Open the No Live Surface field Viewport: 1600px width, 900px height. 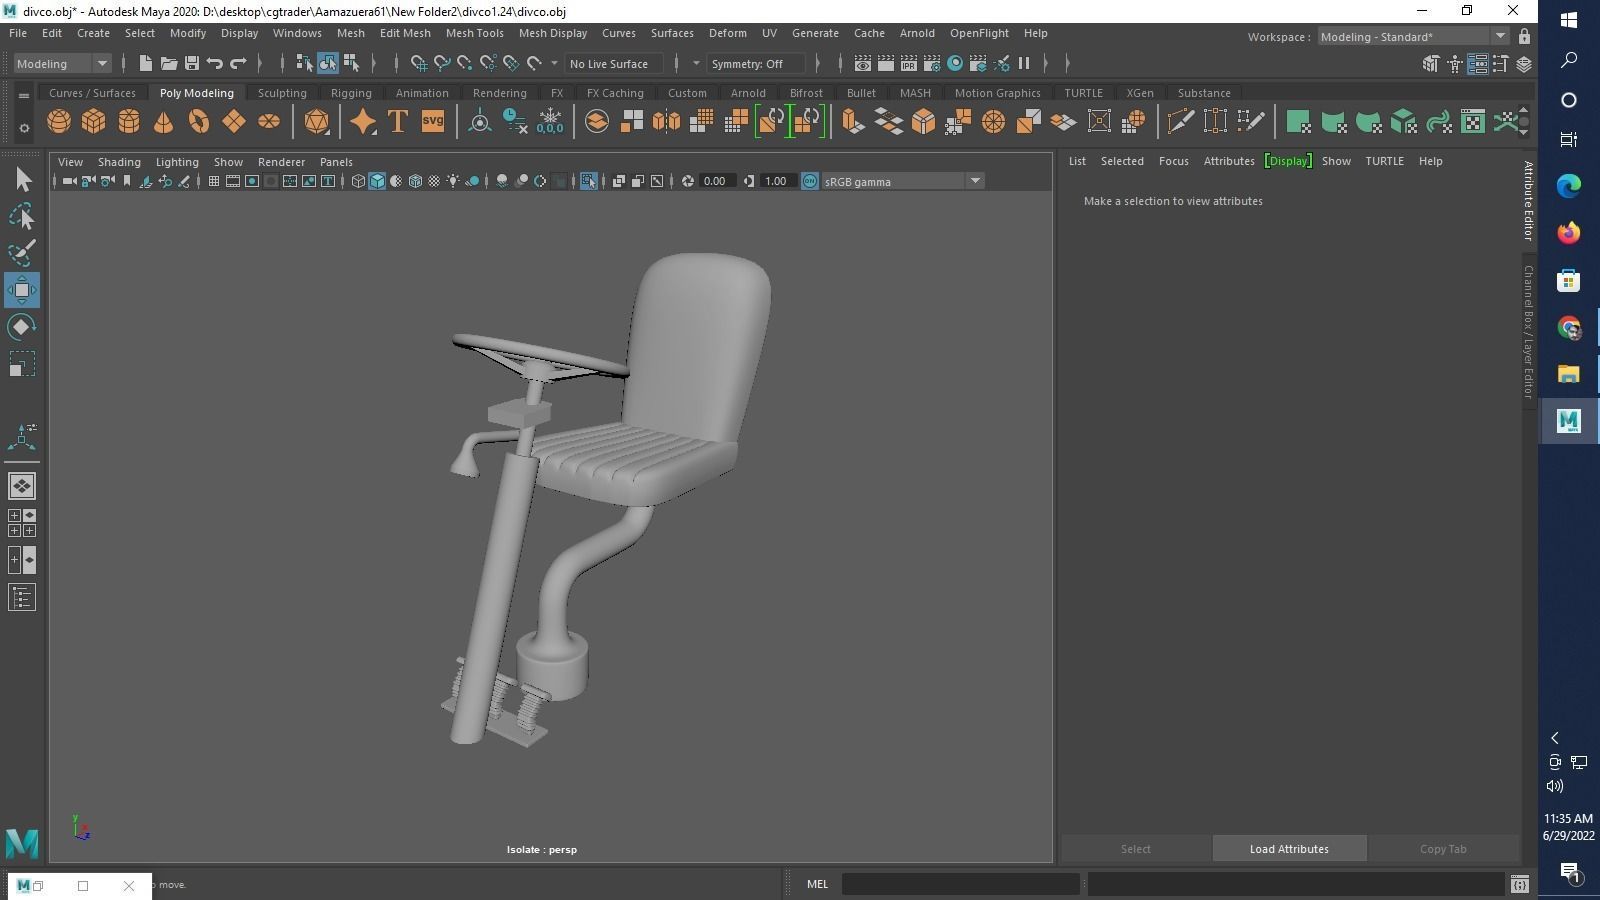[x=616, y=63]
